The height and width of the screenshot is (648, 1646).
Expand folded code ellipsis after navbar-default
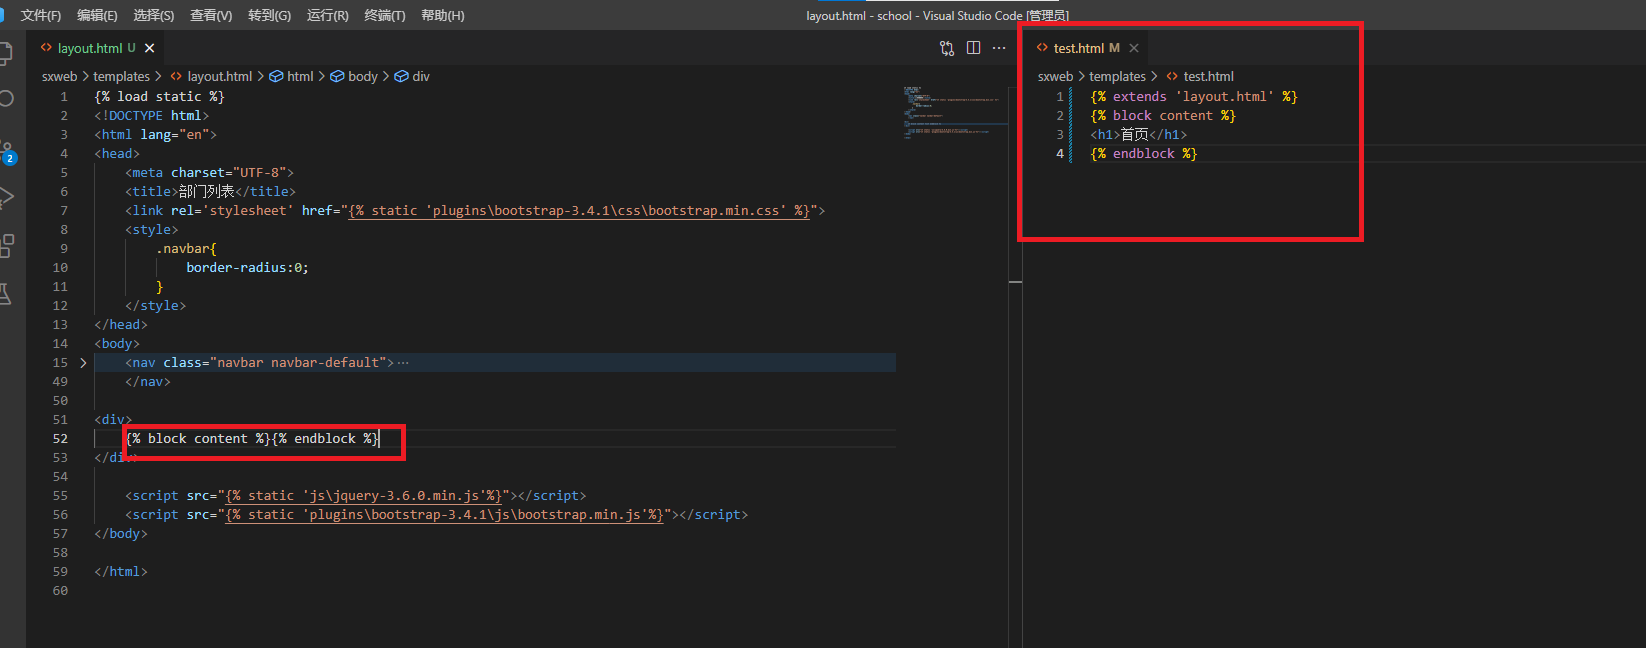coord(403,363)
